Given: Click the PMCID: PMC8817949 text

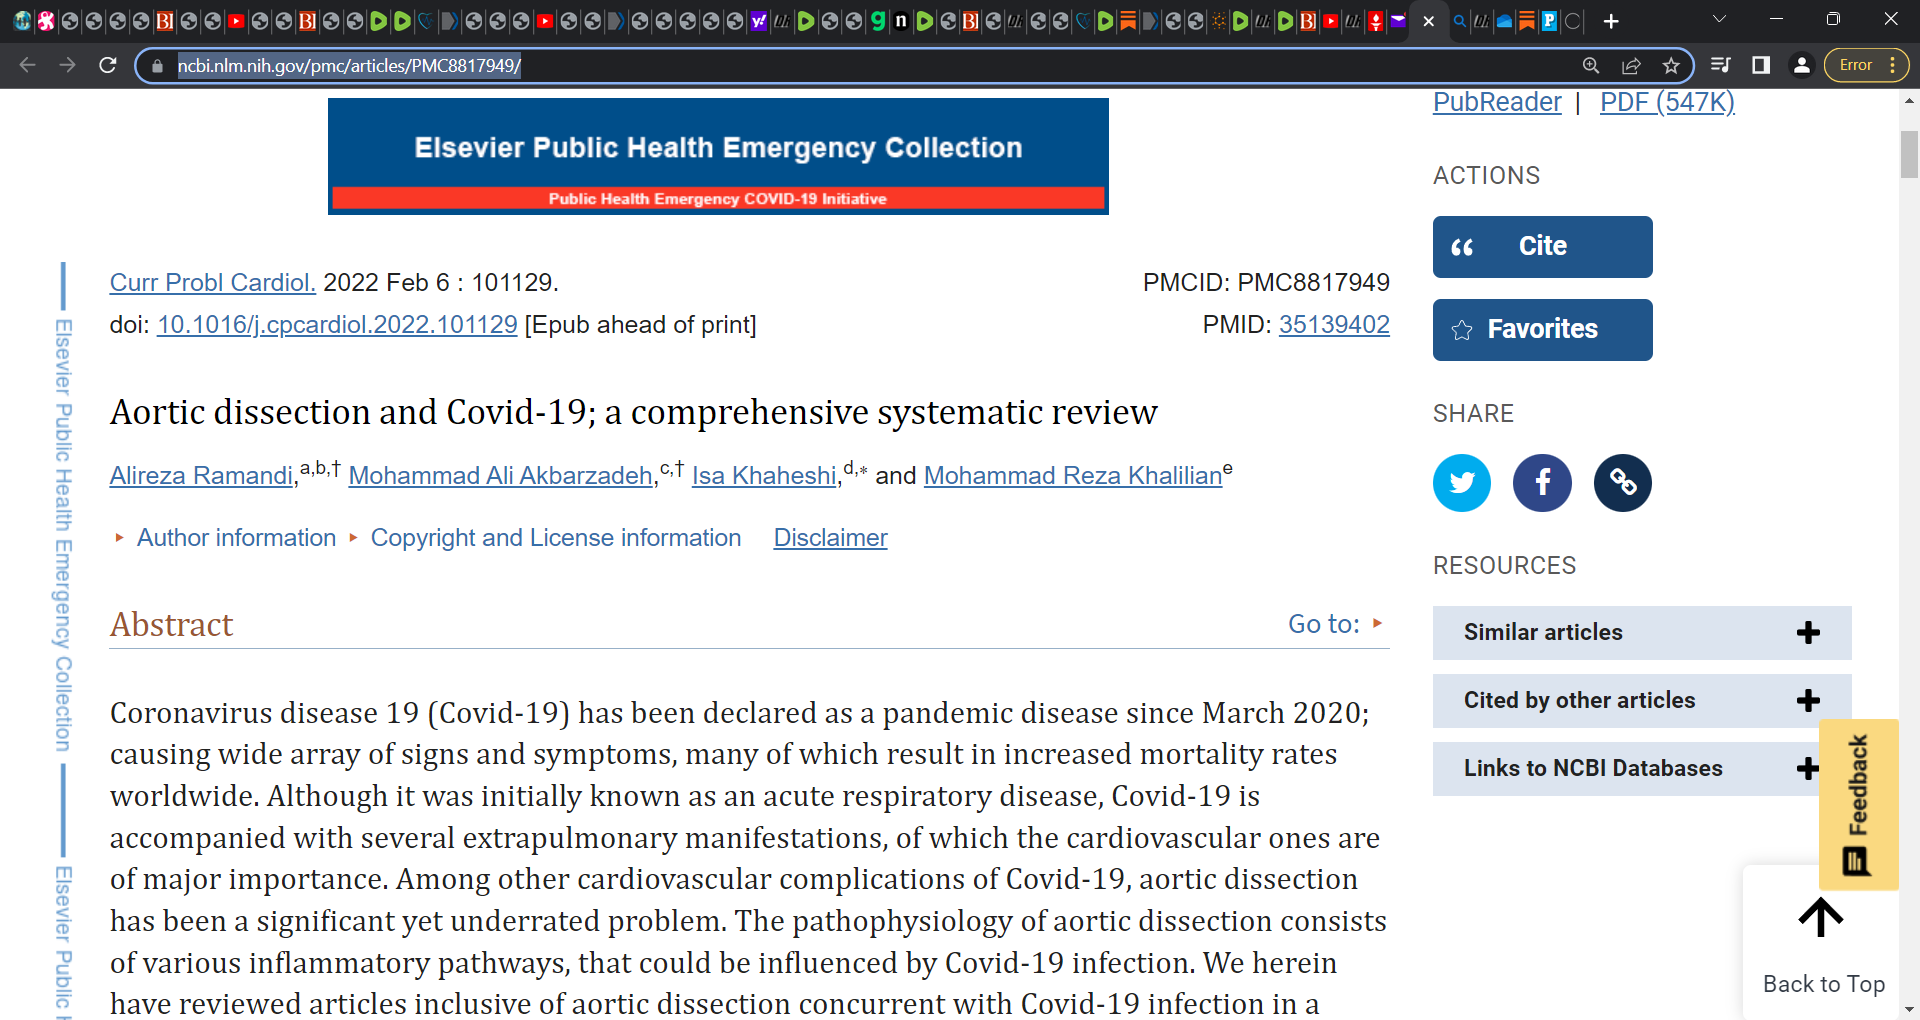Looking at the screenshot, I should click(1266, 283).
